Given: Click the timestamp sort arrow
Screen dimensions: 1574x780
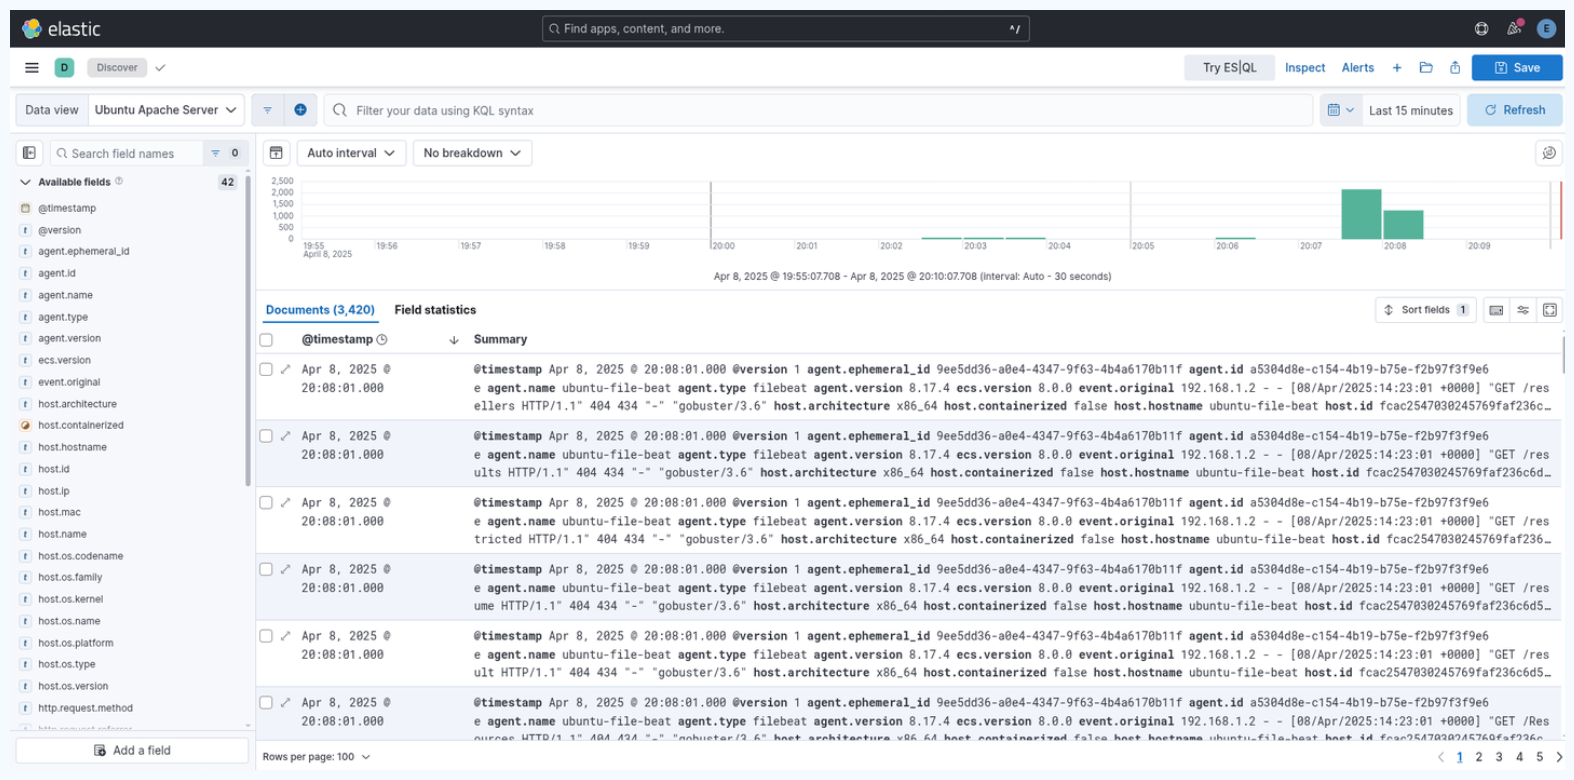Looking at the screenshot, I should tap(454, 340).
